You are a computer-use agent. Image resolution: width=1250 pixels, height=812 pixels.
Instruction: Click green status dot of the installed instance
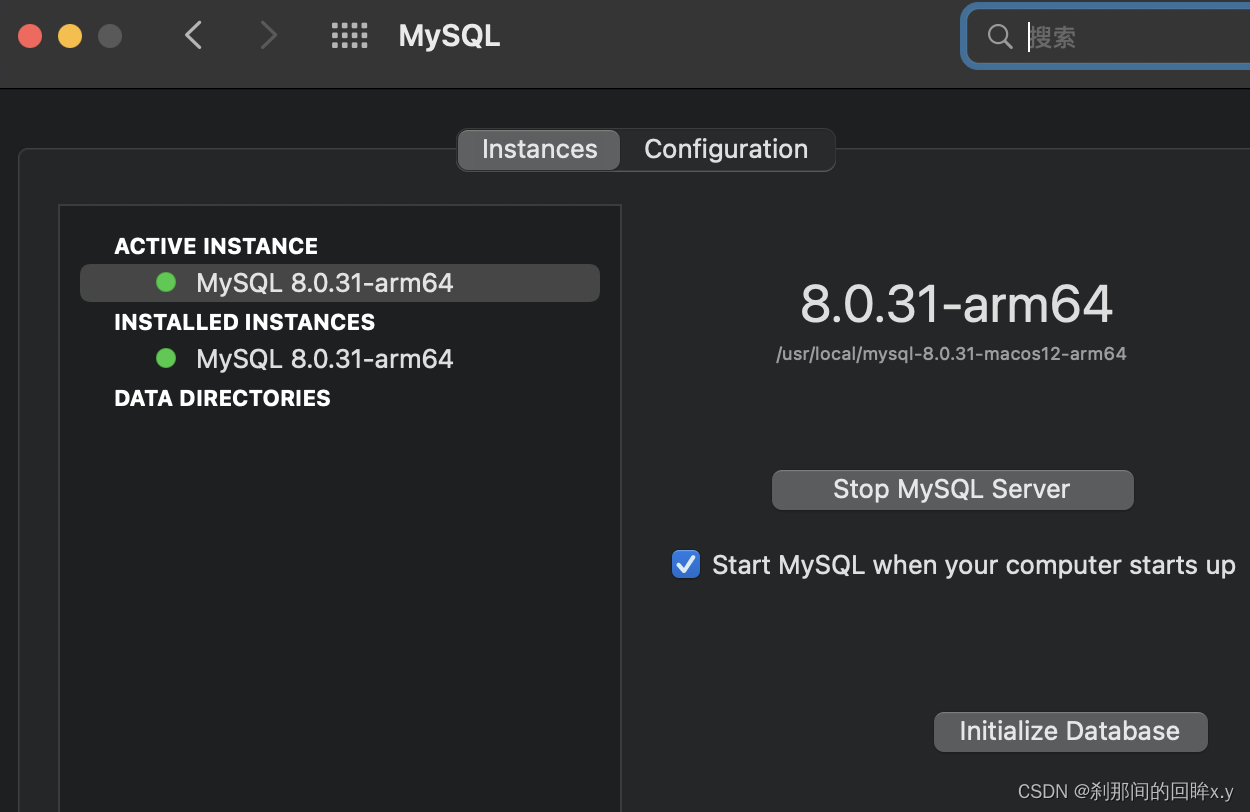pyautogui.click(x=166, y=358)
